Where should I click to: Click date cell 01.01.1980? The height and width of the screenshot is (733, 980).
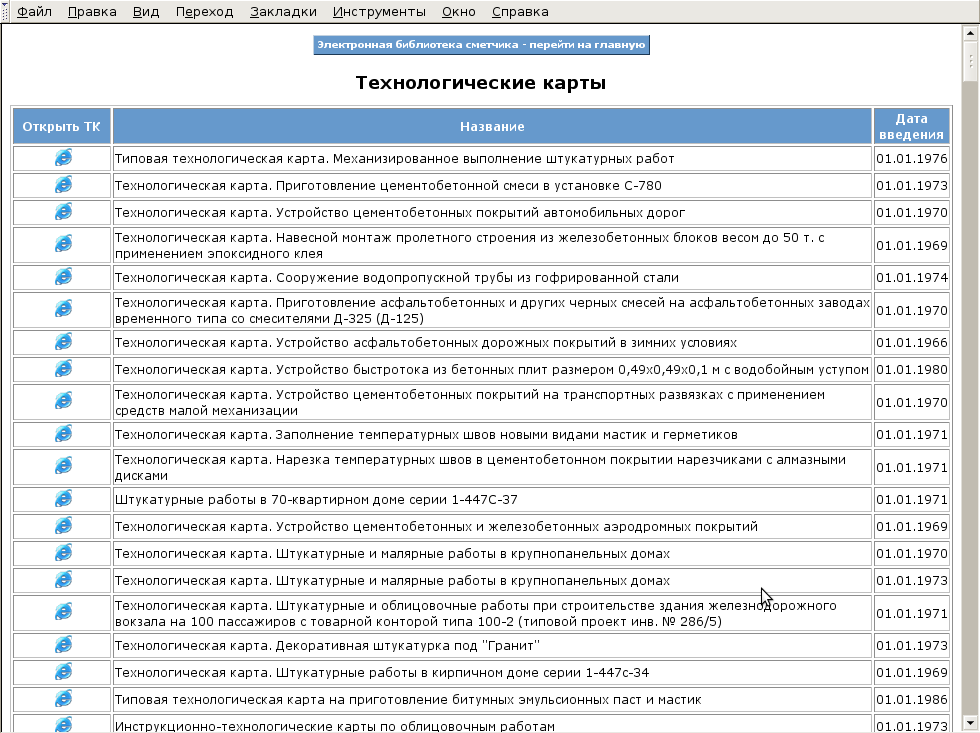point(911,370)
